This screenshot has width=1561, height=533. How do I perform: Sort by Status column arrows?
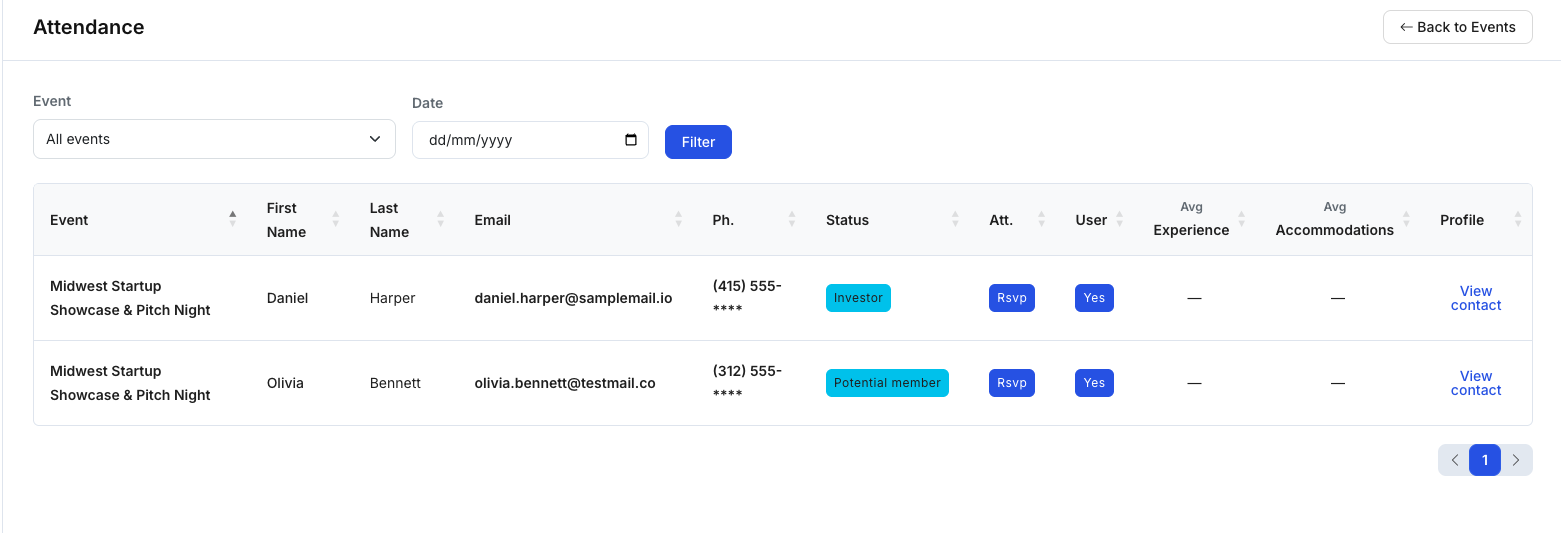point(955,219)
